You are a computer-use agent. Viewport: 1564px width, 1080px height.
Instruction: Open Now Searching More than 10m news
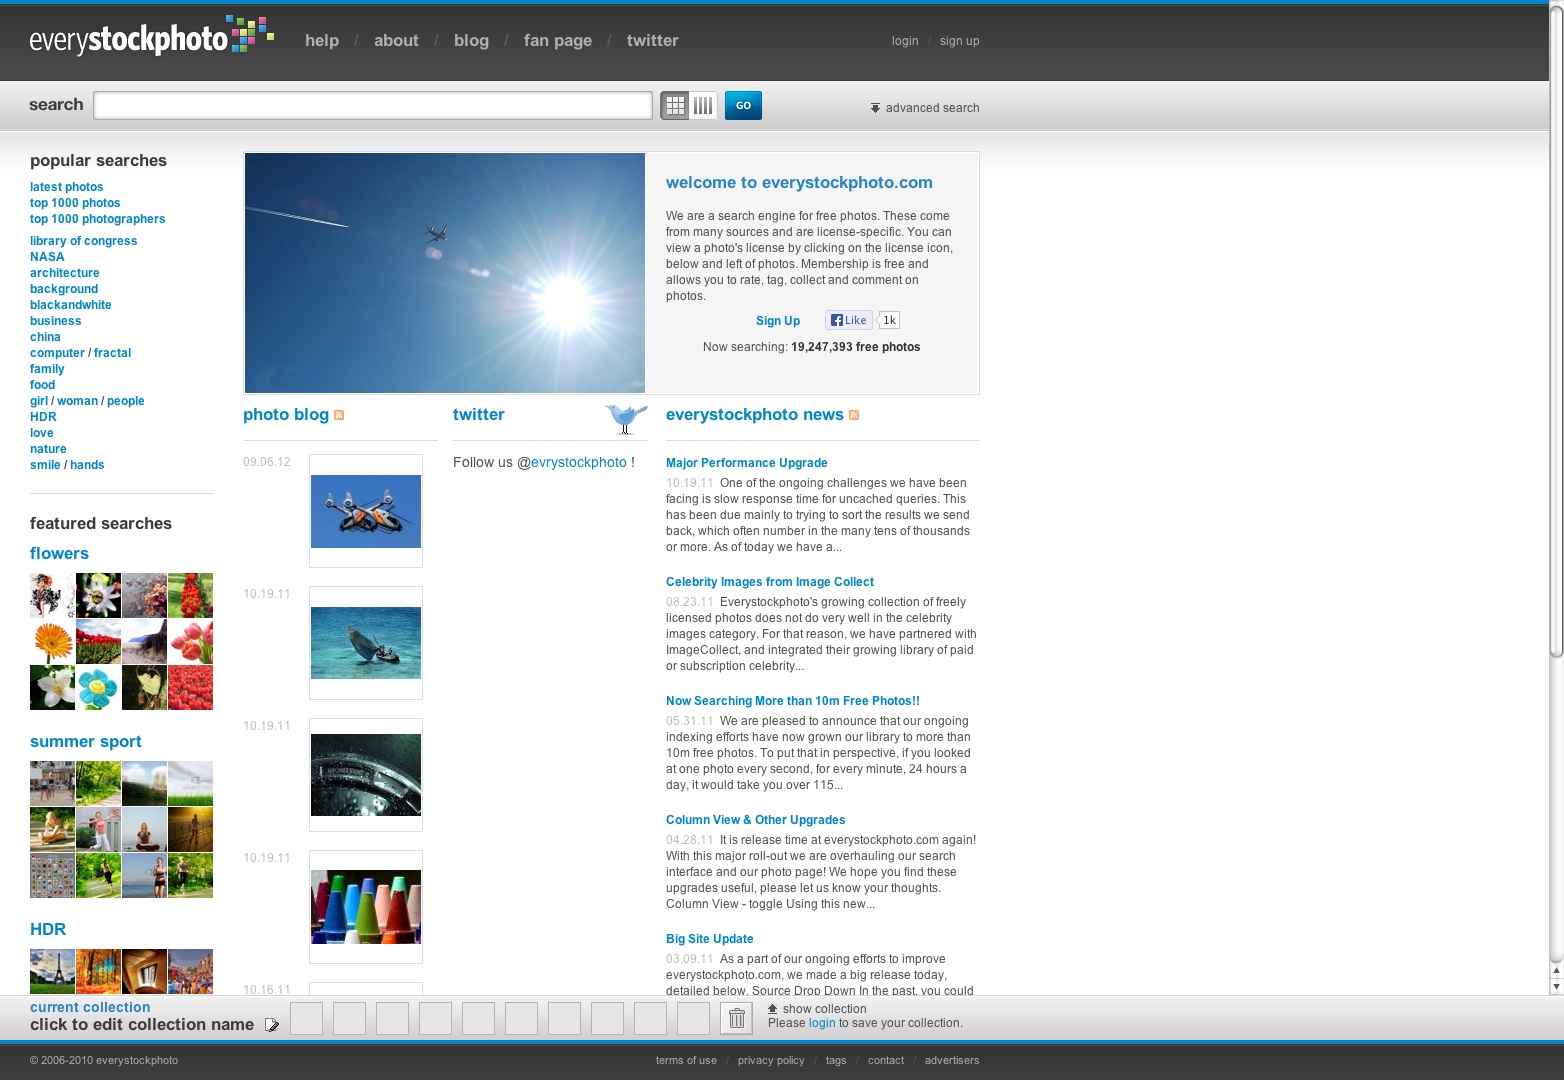point(793,701)
